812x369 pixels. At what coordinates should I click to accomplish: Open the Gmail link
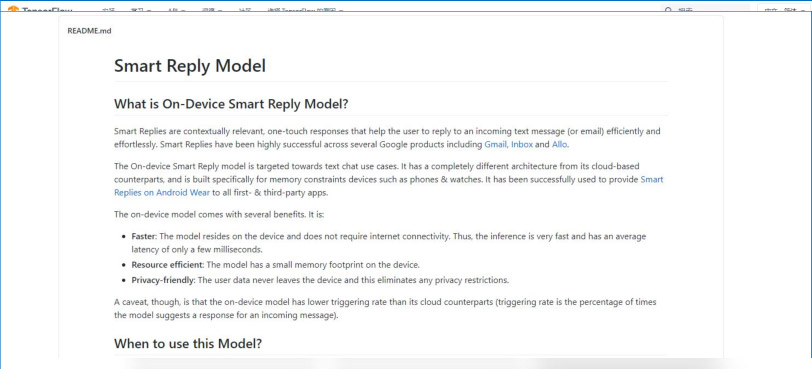(495, 145)
